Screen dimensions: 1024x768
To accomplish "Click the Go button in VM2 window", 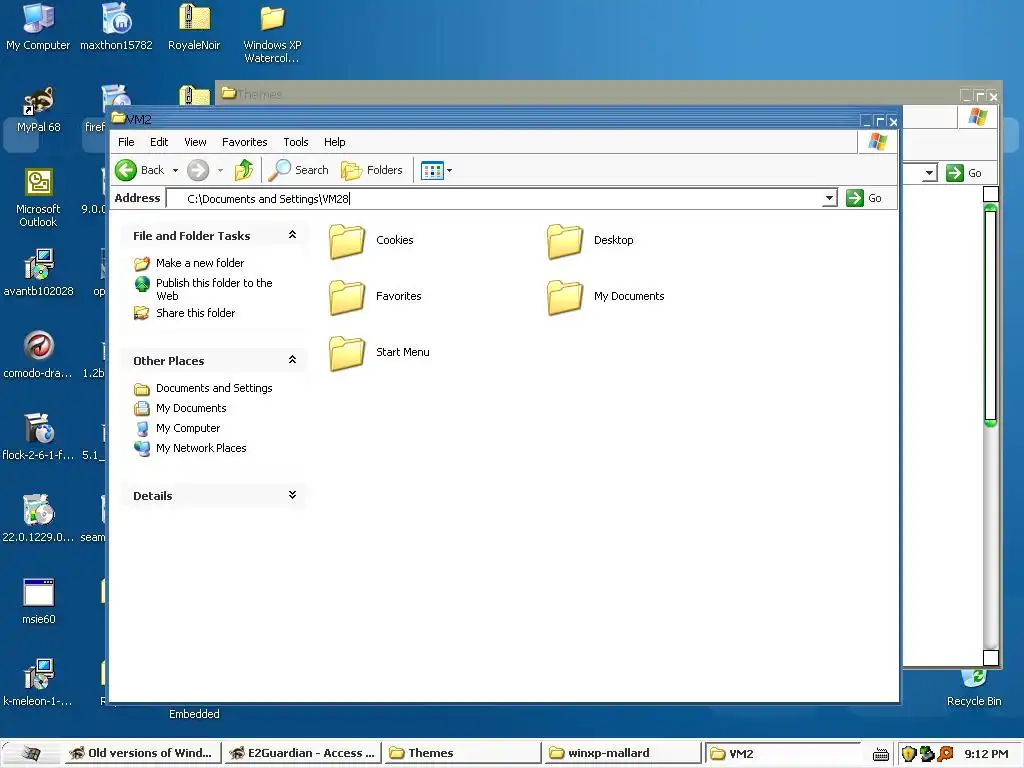I will pyautogui.click(x=864, y=198).
